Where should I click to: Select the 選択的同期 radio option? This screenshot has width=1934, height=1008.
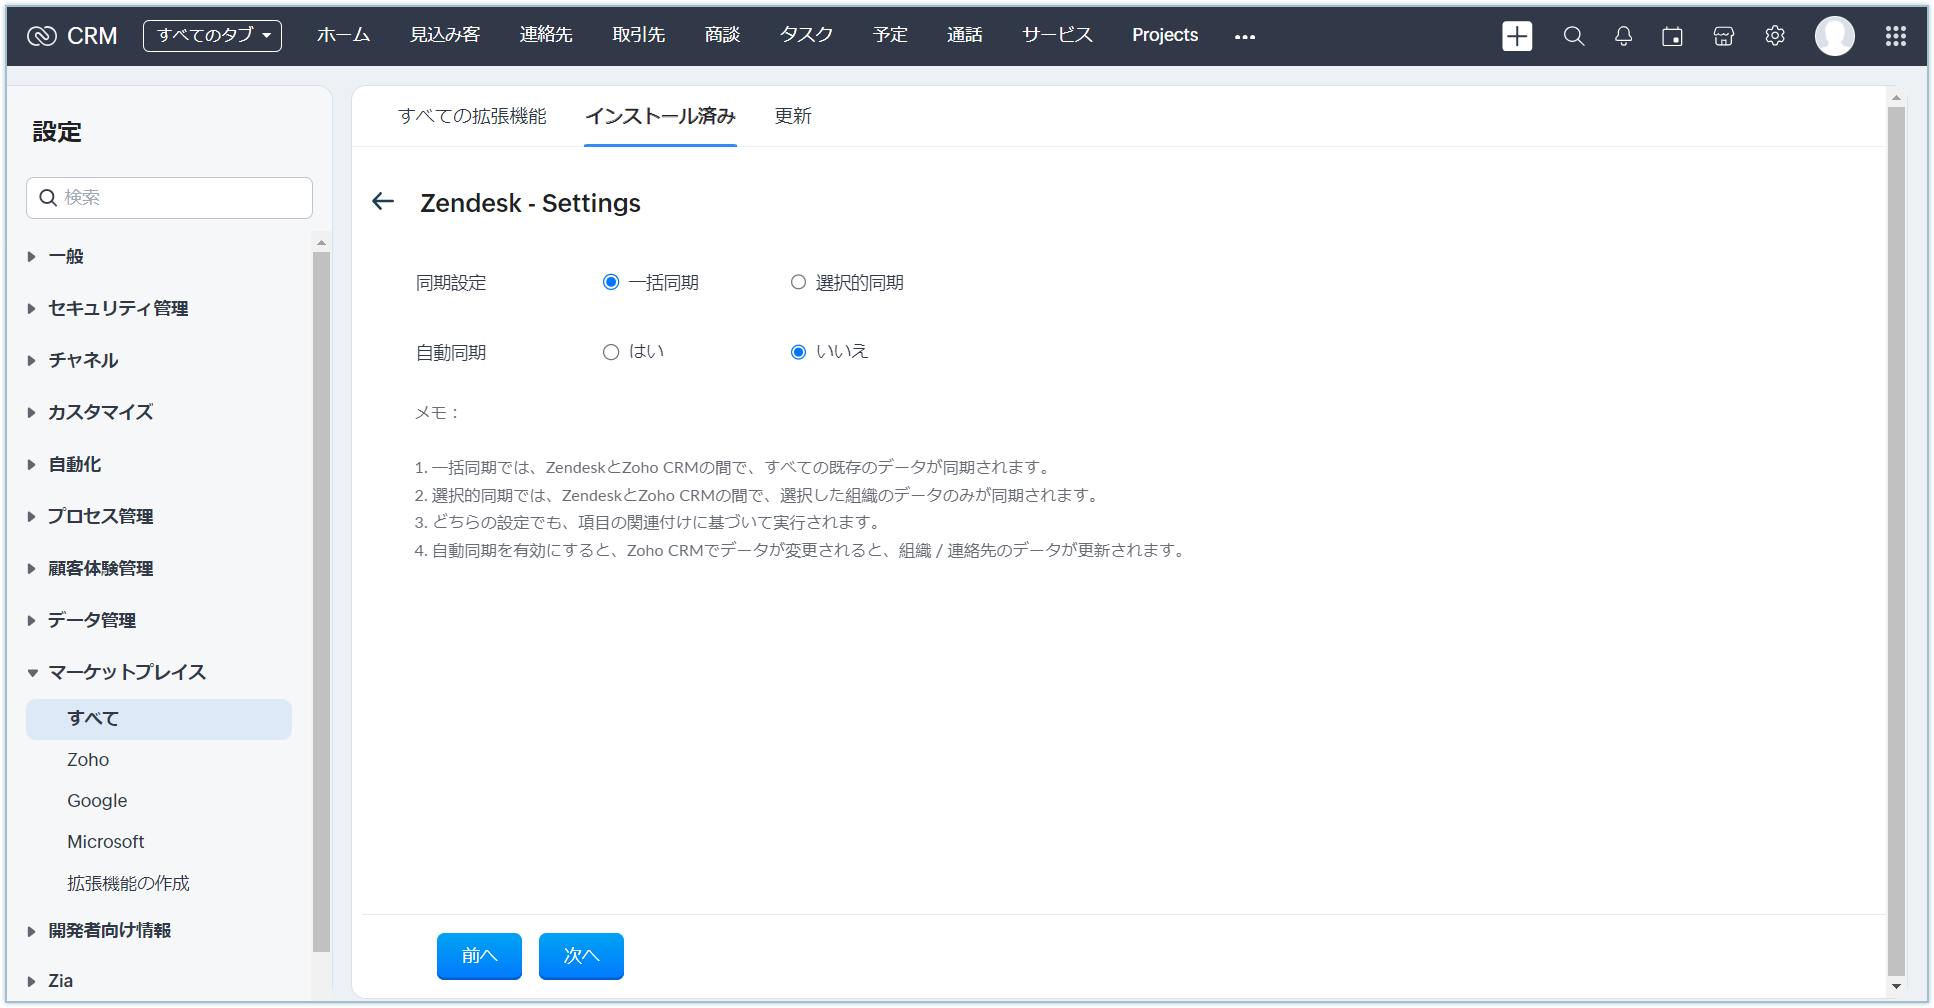tap(798, 283)
